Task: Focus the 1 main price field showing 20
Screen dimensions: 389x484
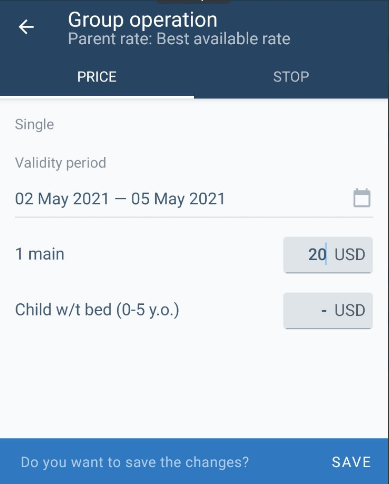Action: 328,255
